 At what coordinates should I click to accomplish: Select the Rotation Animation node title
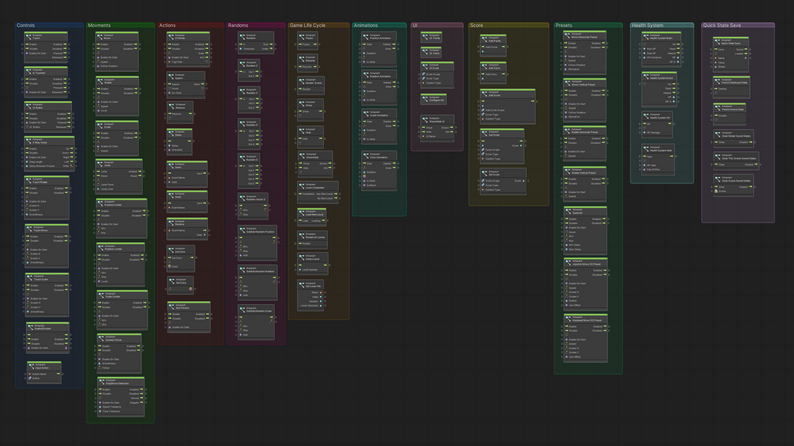click(x=380, y=76)
